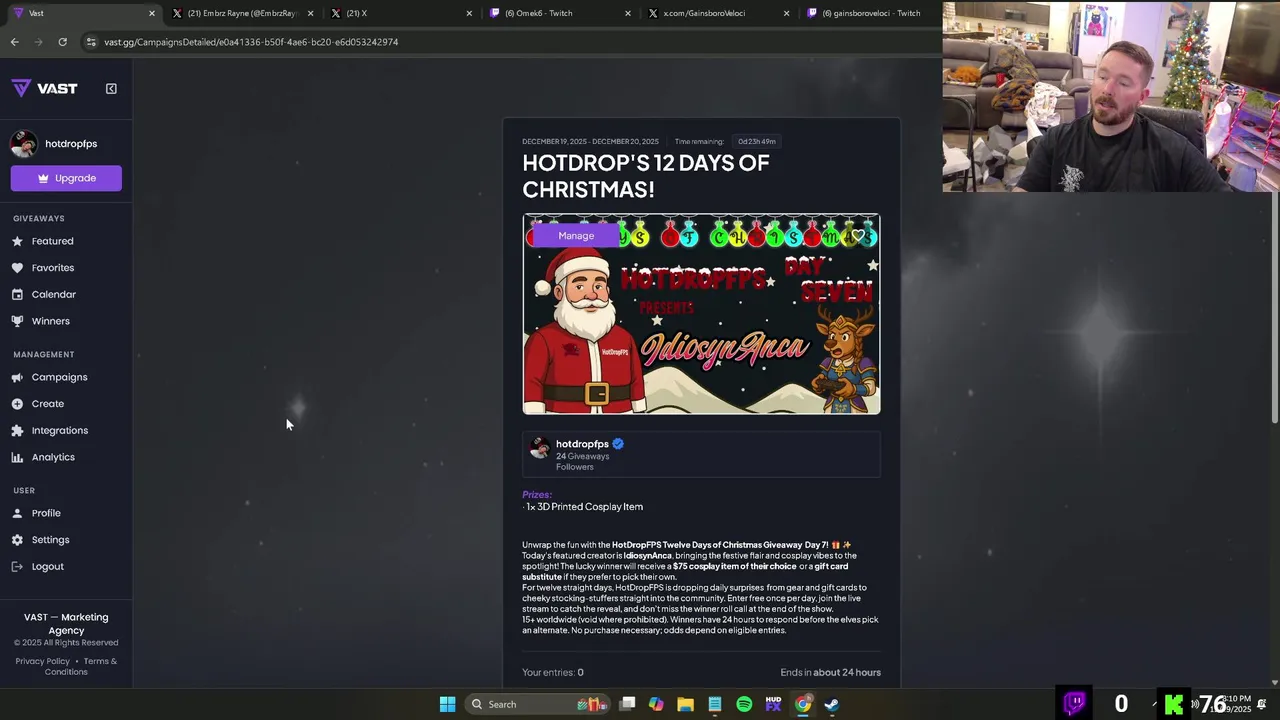Click "Your entries: 0" text
Screen dimensions: 1280x720
[553, 672]
